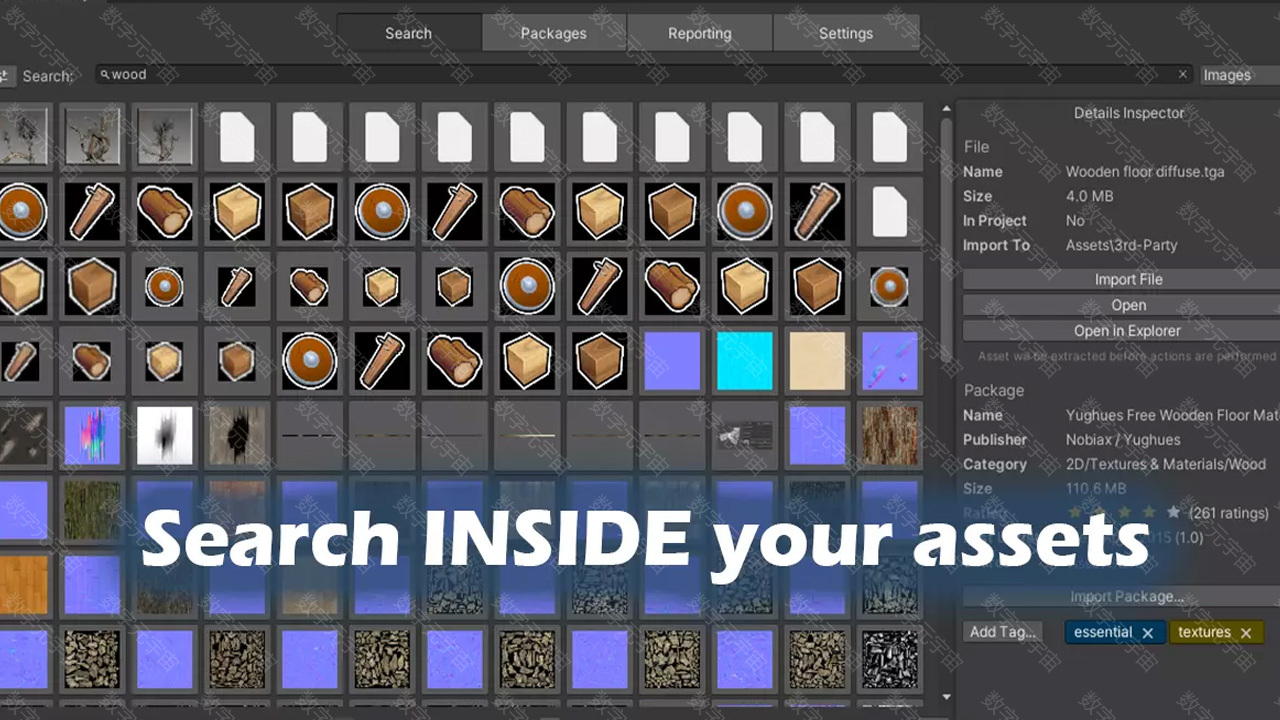
Task: Click the 'Import To' label
Action: [x=996, y=245]
